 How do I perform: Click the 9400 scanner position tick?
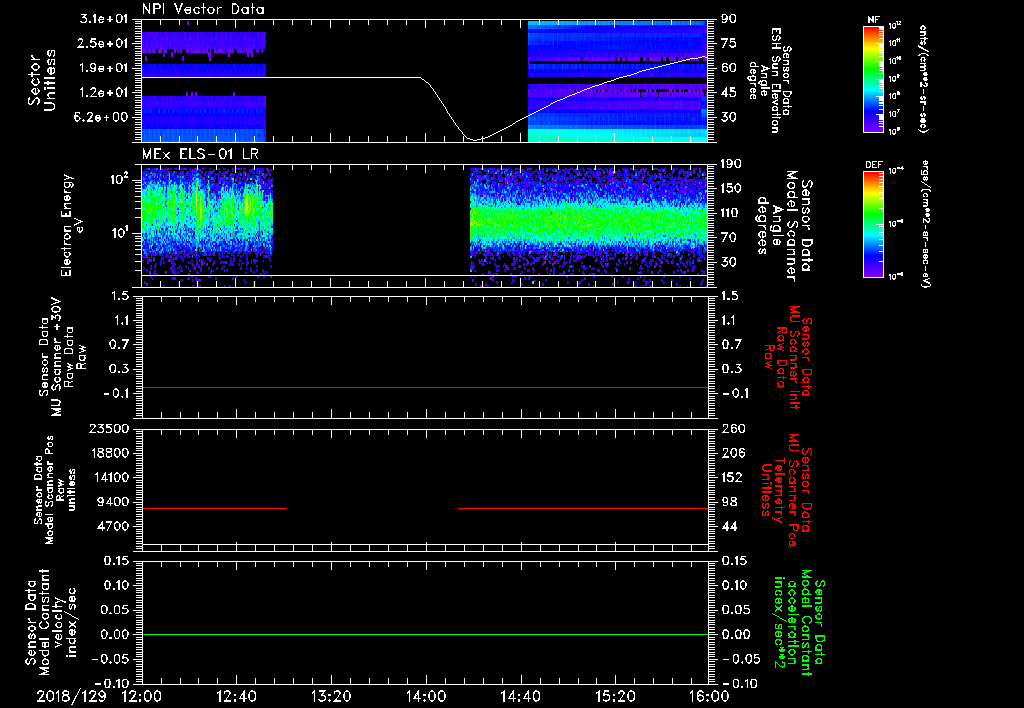click(x=112, y=502)
